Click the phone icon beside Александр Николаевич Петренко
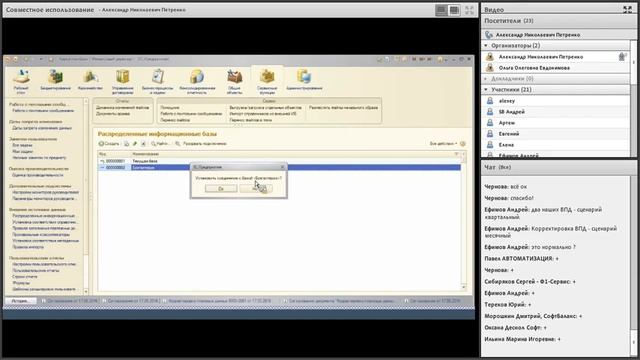640x360 pixels. 489,35
